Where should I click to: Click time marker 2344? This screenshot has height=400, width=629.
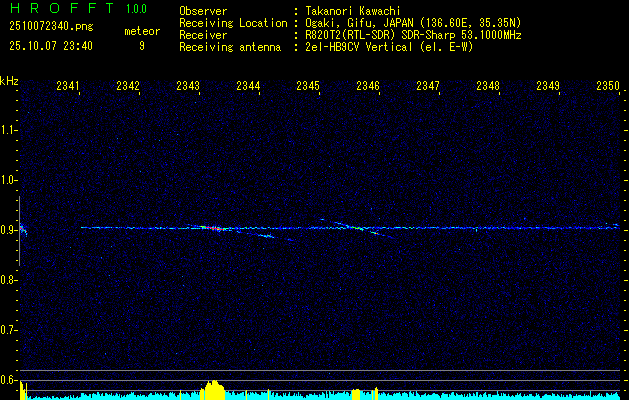click(248, 86)
